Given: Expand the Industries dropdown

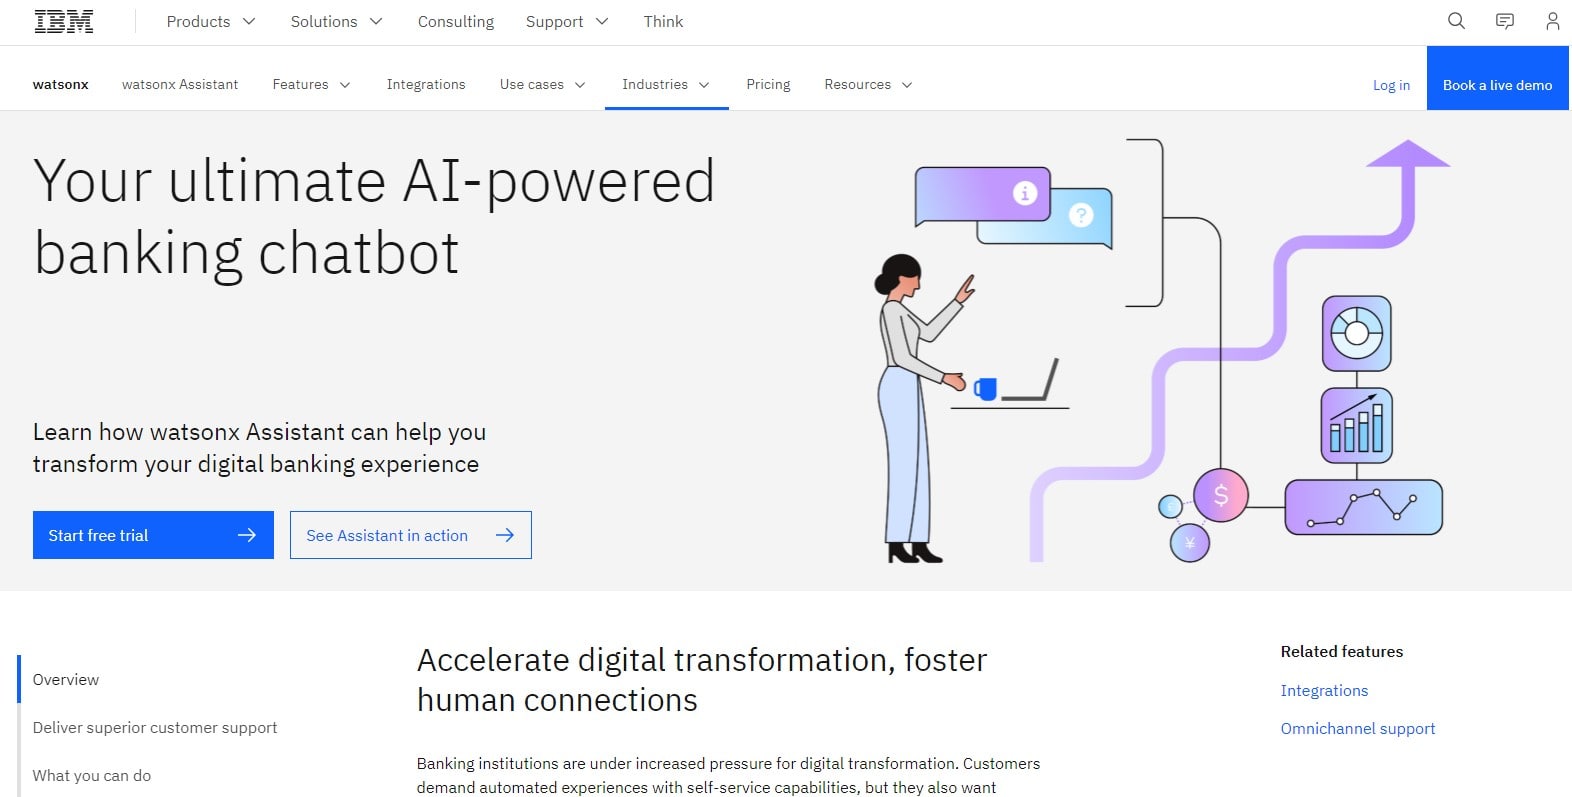Looking at the screenshot, I should click(x=666, y=84).
